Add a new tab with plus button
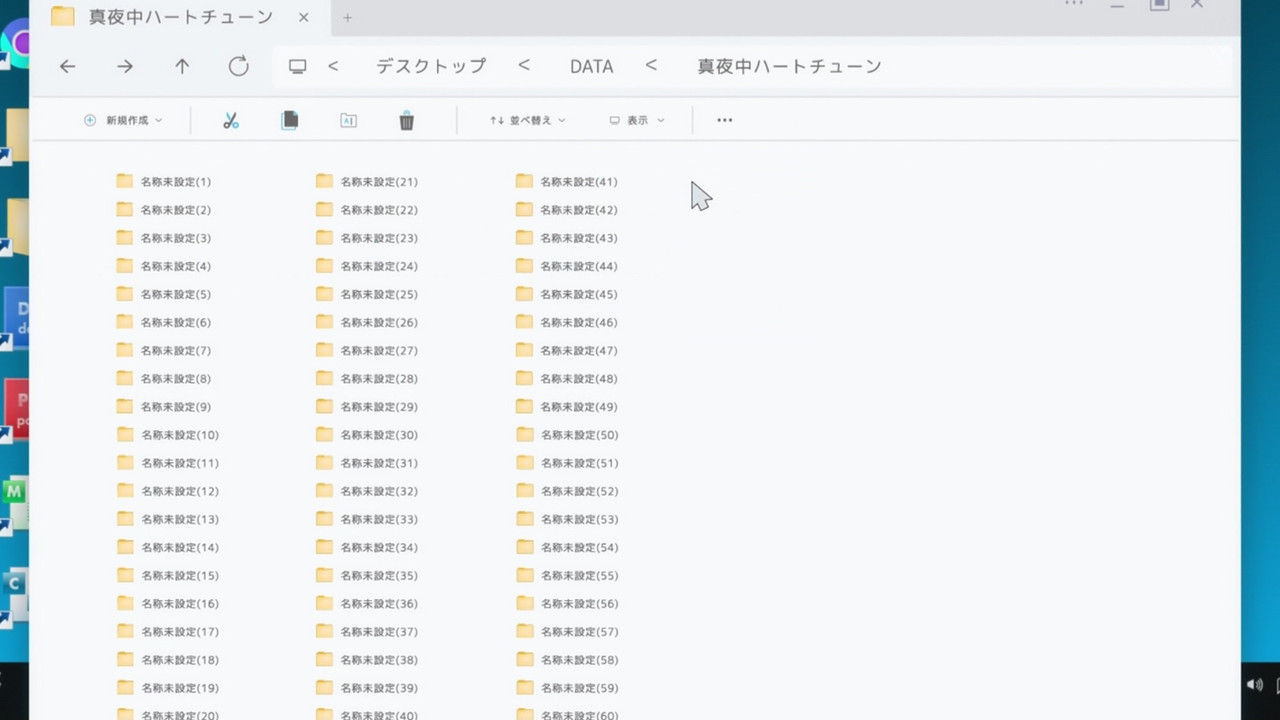 click(348, 17)
